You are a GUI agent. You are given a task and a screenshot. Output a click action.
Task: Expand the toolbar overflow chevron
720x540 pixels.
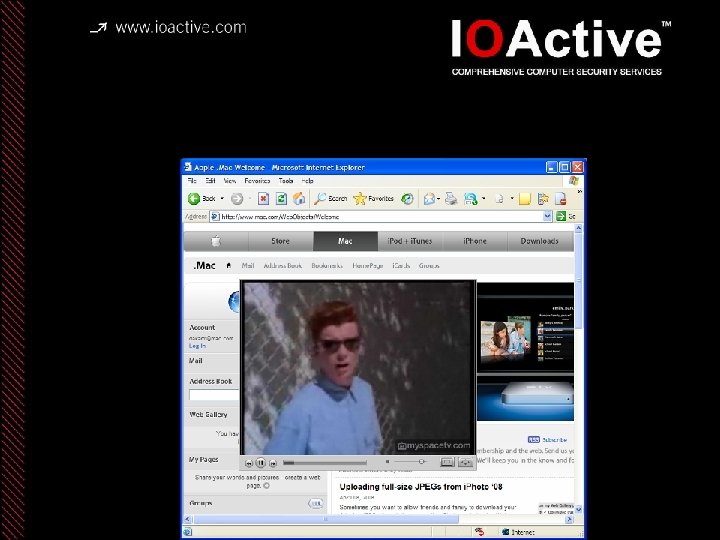pyautogui.click(x=579, y=191)
